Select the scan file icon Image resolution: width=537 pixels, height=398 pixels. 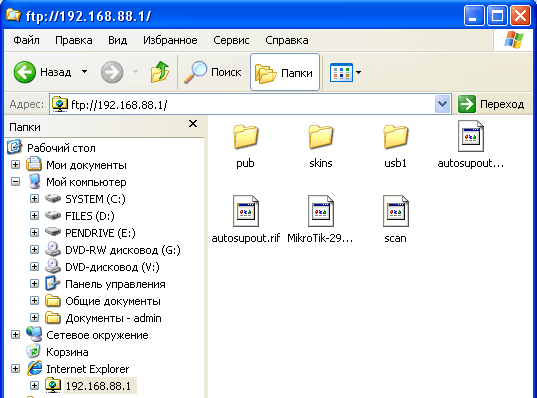tap(396, 211)
